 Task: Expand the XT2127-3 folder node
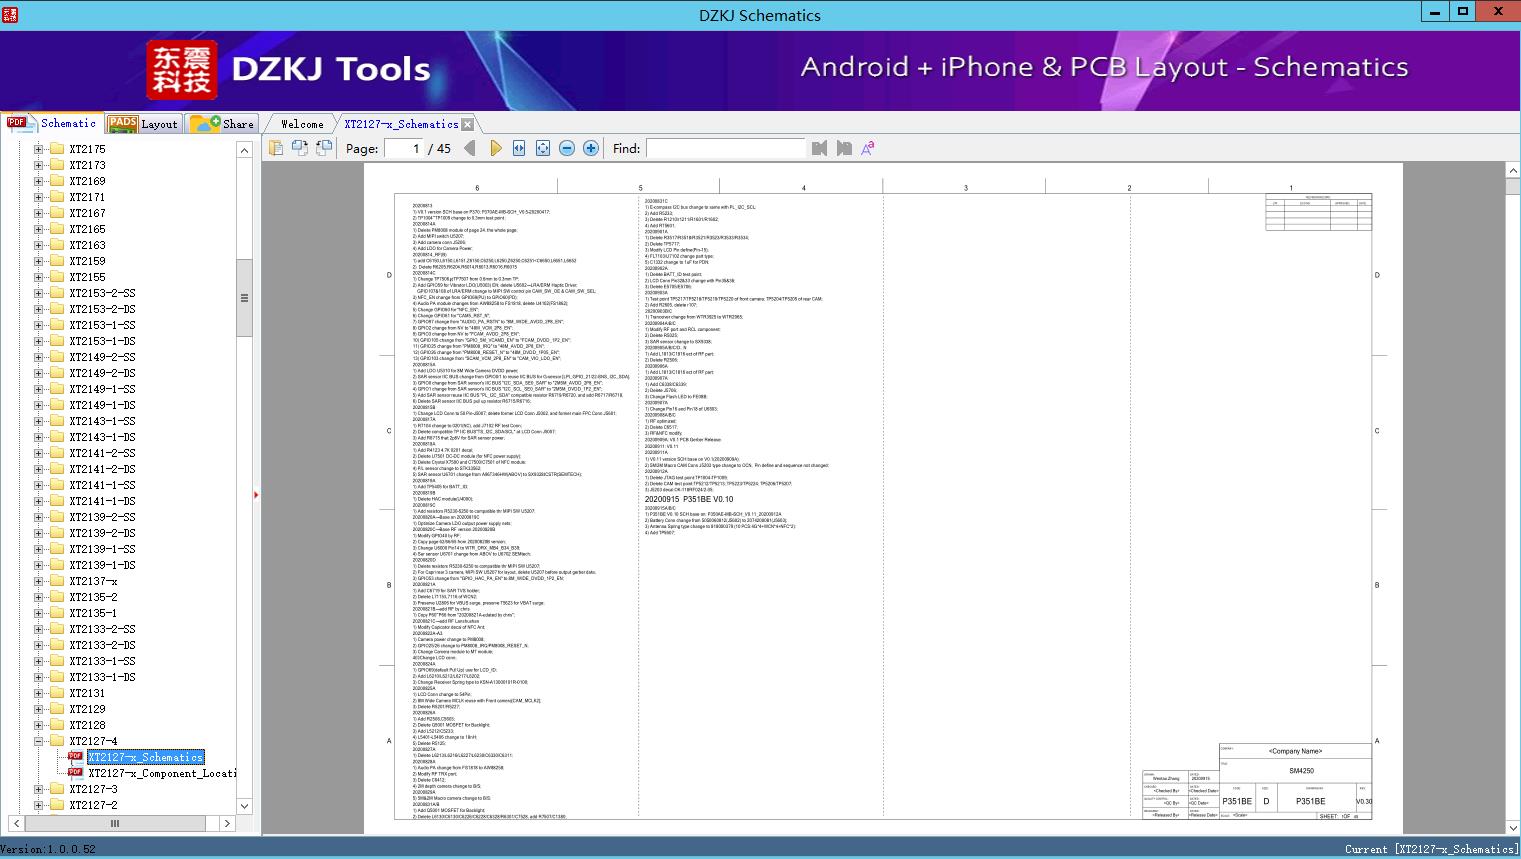(38, 789)
